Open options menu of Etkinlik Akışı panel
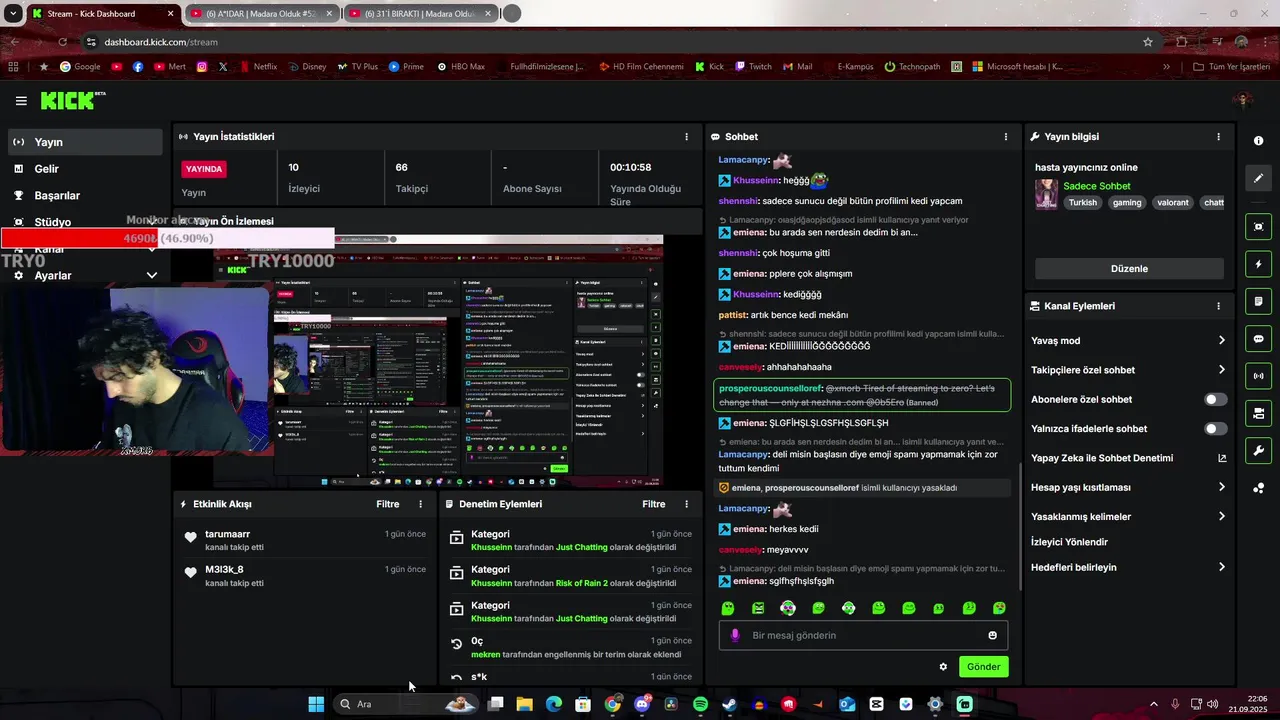 [420, 505]
